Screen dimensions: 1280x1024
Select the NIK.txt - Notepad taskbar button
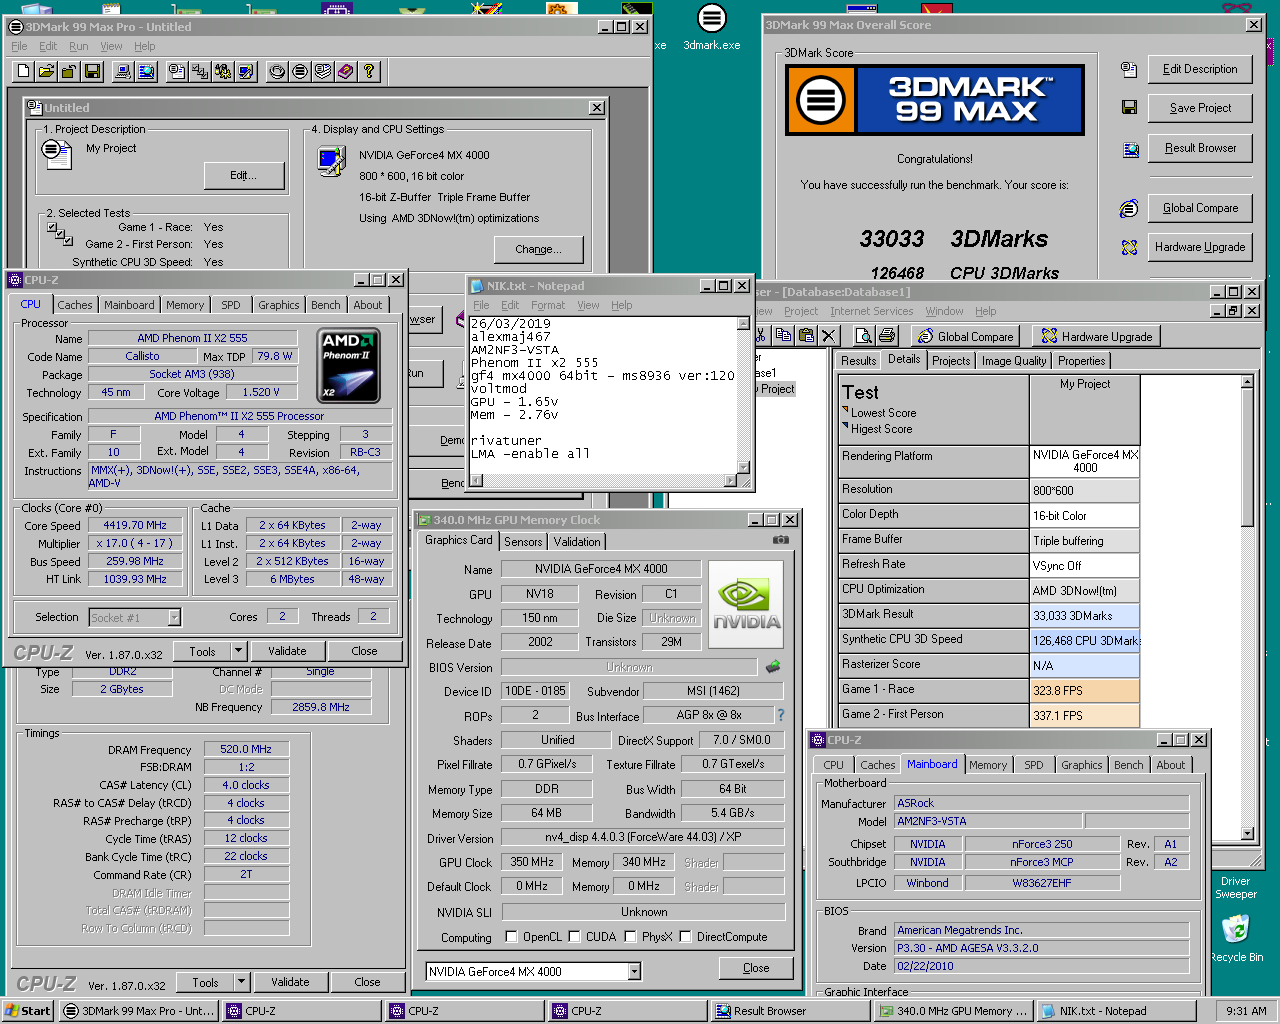pos(1116,1011)
